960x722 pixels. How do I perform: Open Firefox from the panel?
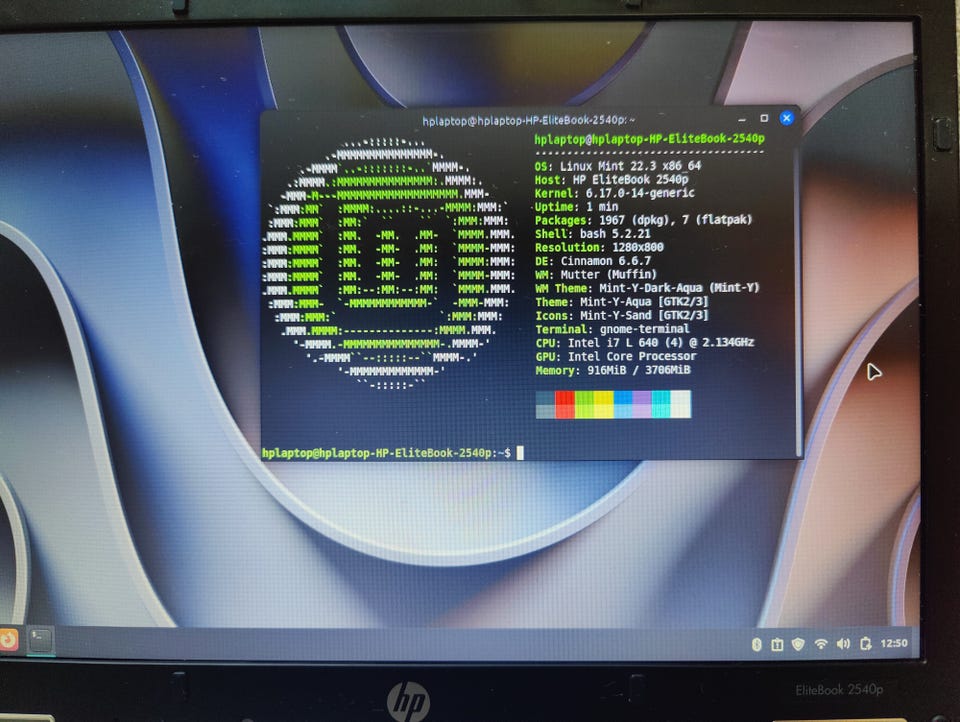click(x=9, y=639)
